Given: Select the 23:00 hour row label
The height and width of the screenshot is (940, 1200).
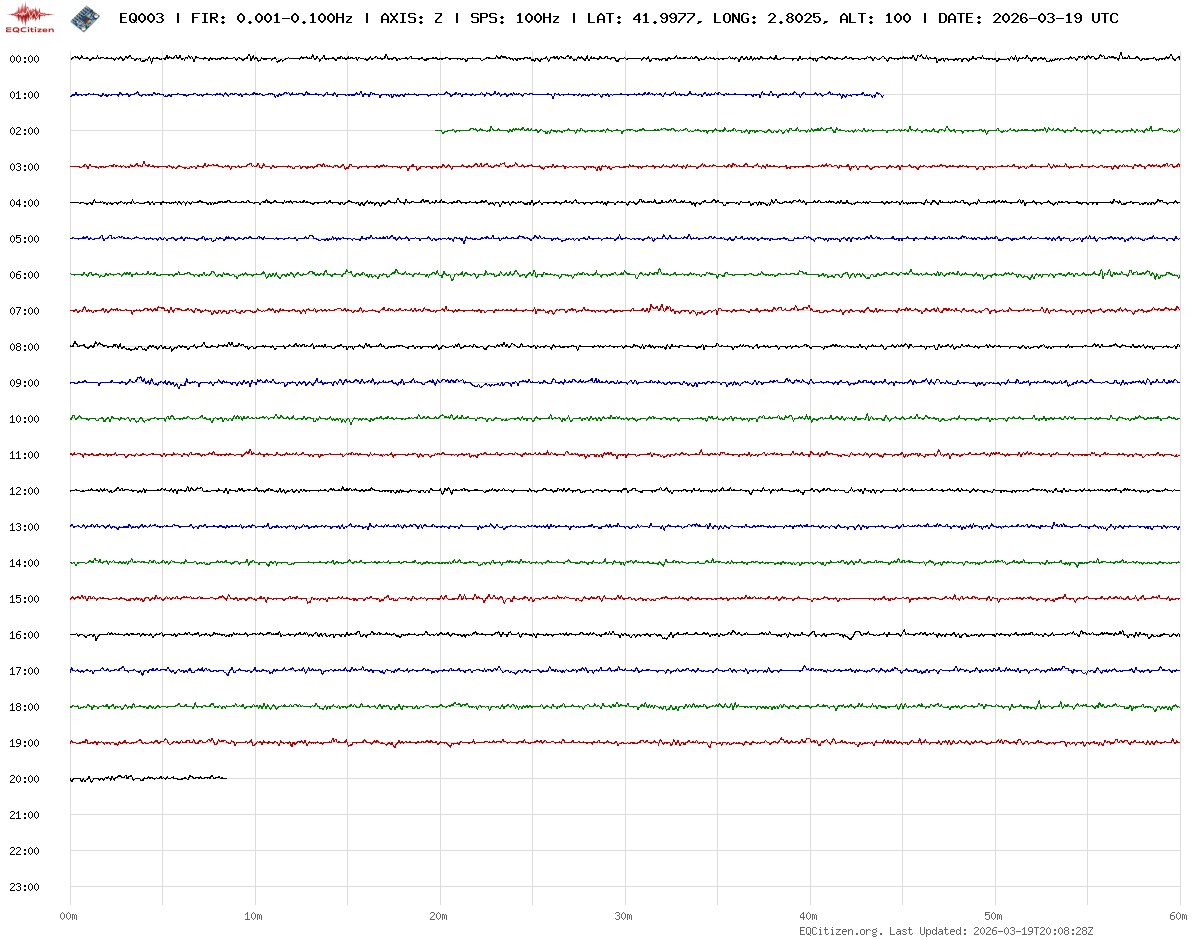Looking at the screenshot, I should click(24, 887).
